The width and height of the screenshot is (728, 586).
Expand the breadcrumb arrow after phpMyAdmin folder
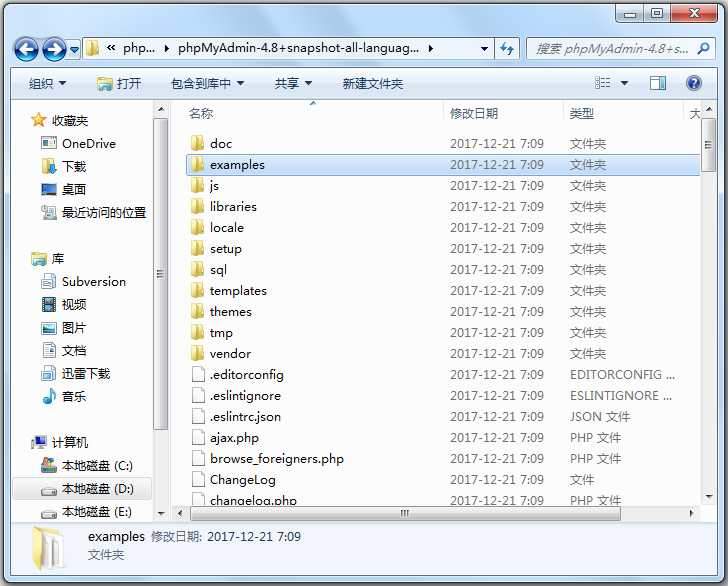coord(431,48)
